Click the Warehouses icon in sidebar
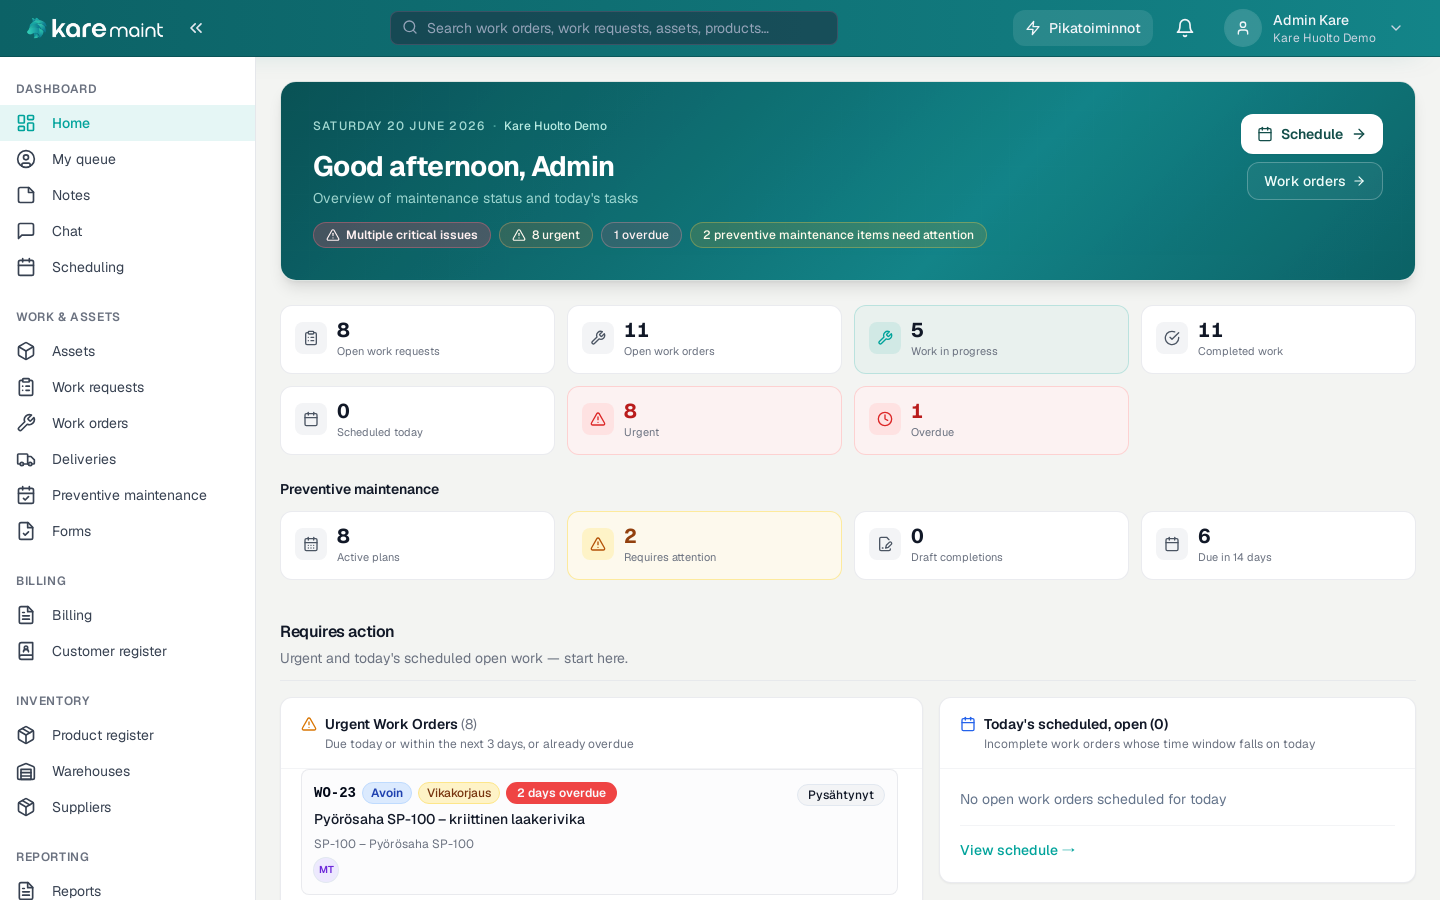 pos(26,771)
